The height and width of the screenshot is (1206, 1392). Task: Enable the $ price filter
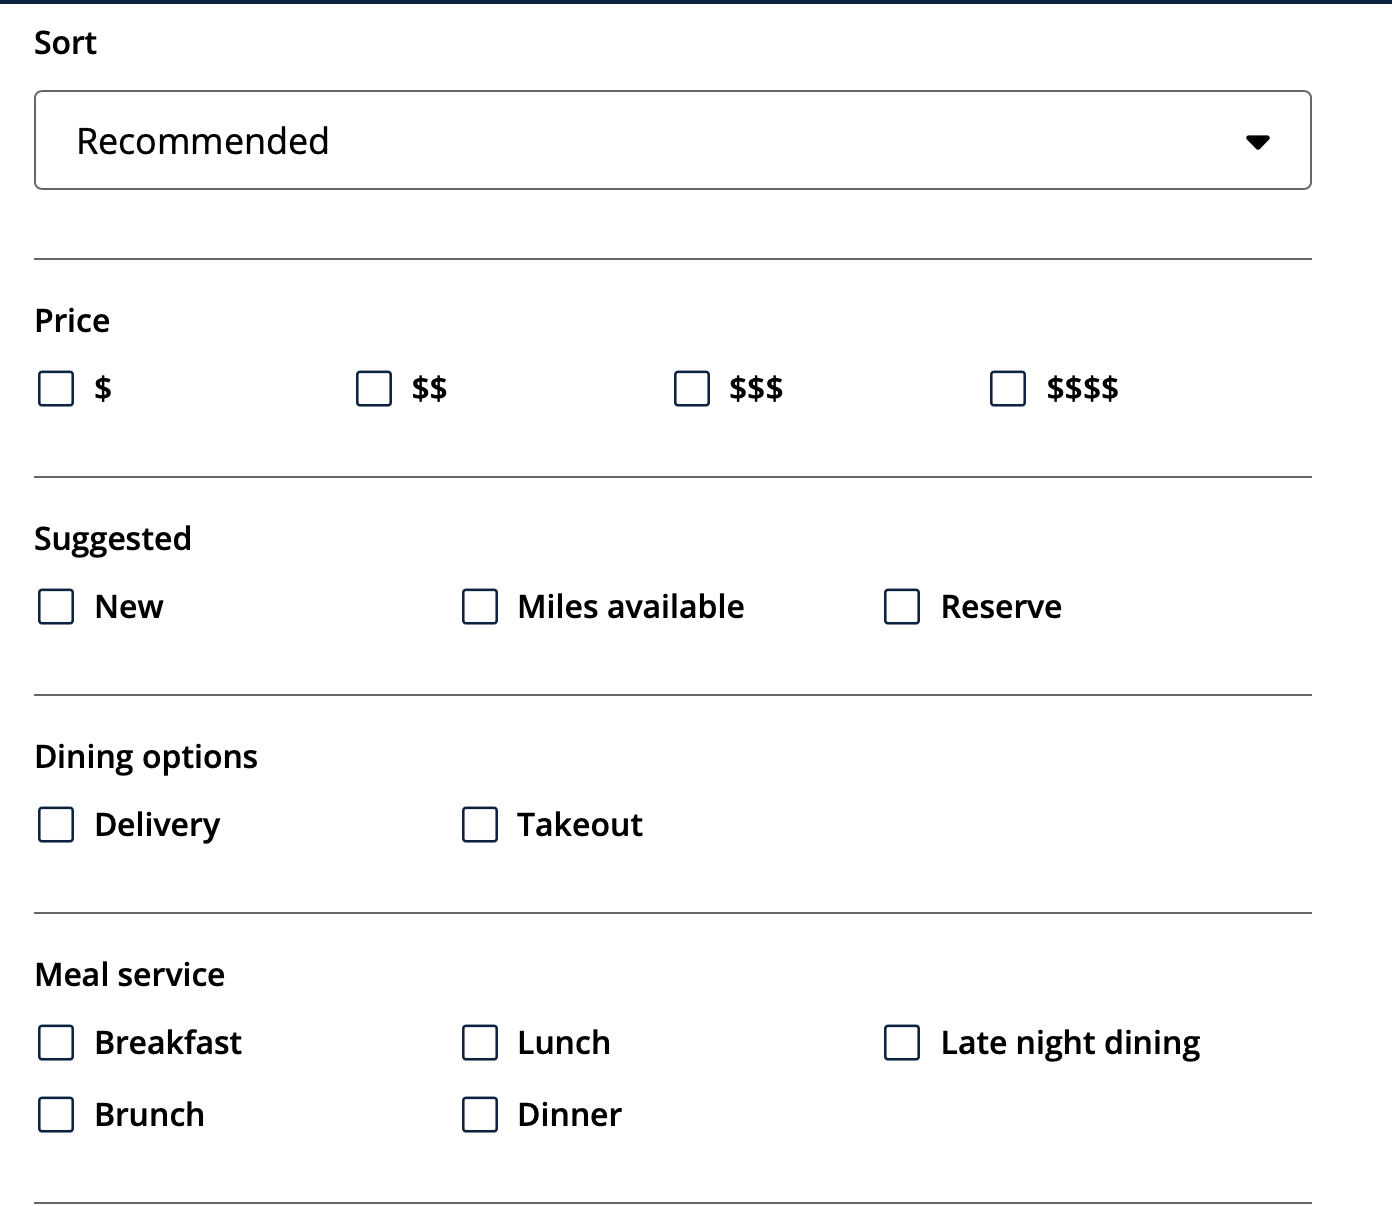tap(55, 390)
